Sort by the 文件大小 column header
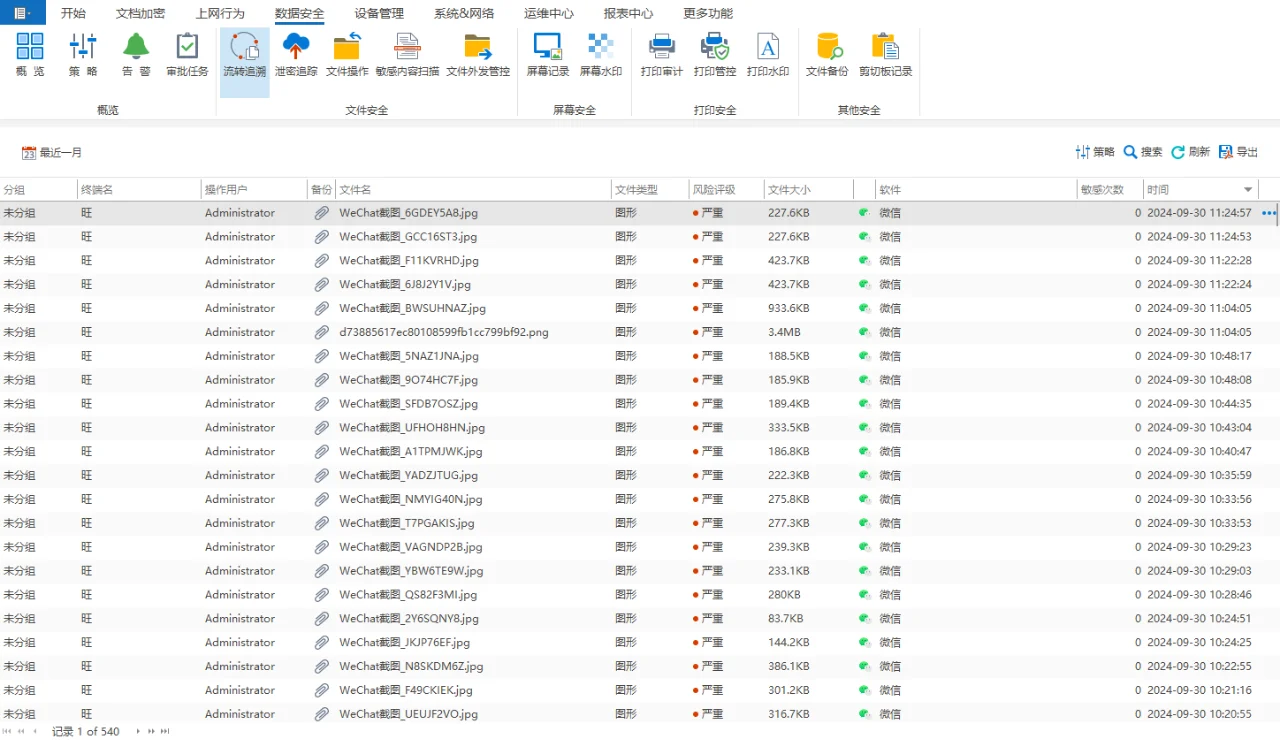The height and width of the screenshot is (740, 1280). [x=808, y=190]
